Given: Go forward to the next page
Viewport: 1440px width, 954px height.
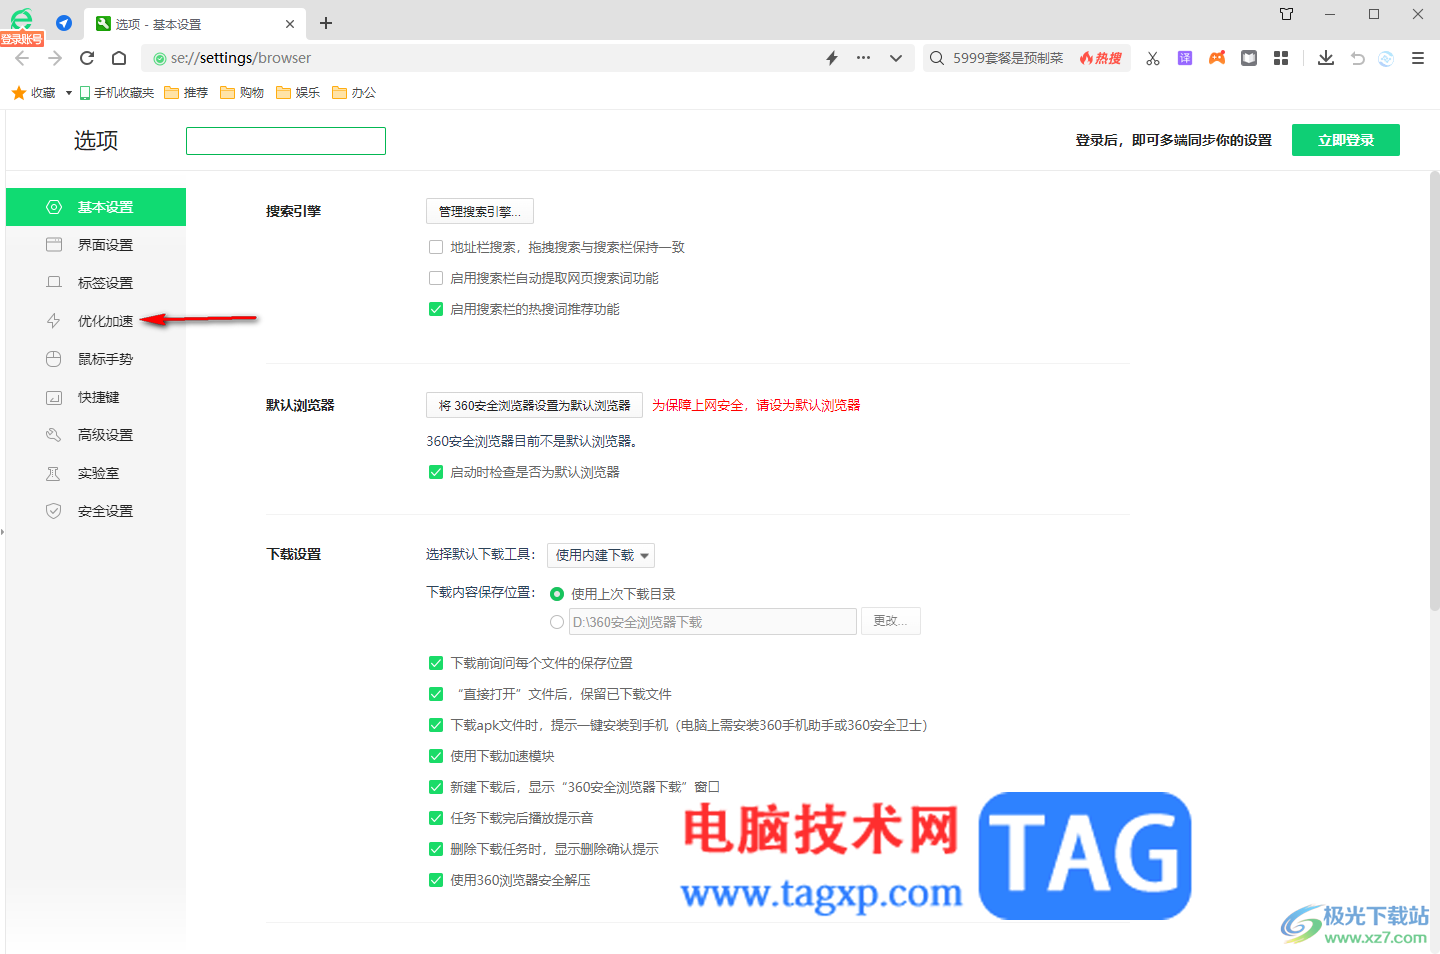Looking at the screenshot, I should click(55, 58).
